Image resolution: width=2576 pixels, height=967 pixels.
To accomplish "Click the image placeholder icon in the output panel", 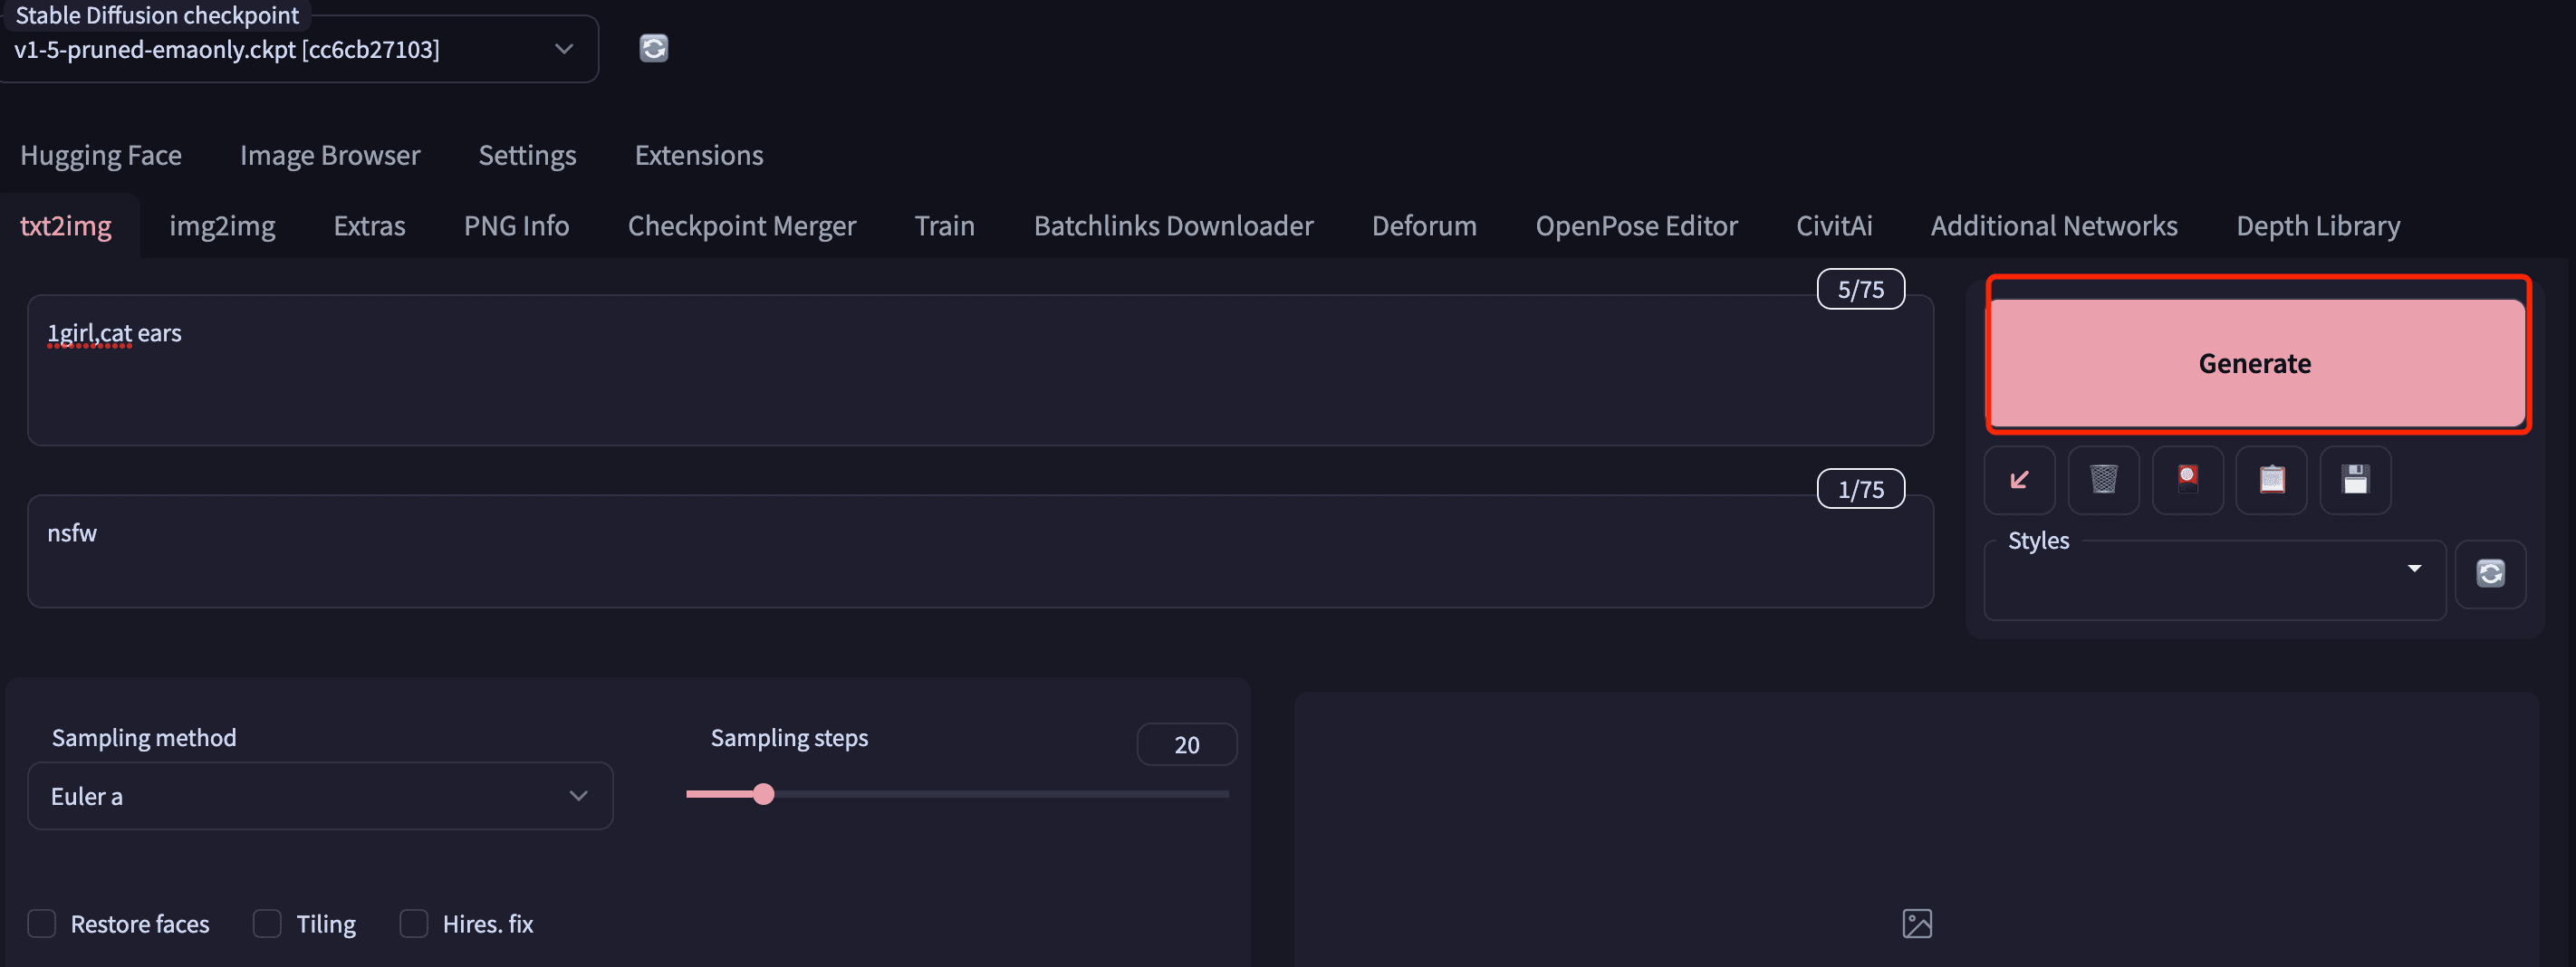I will point(1916,923).
